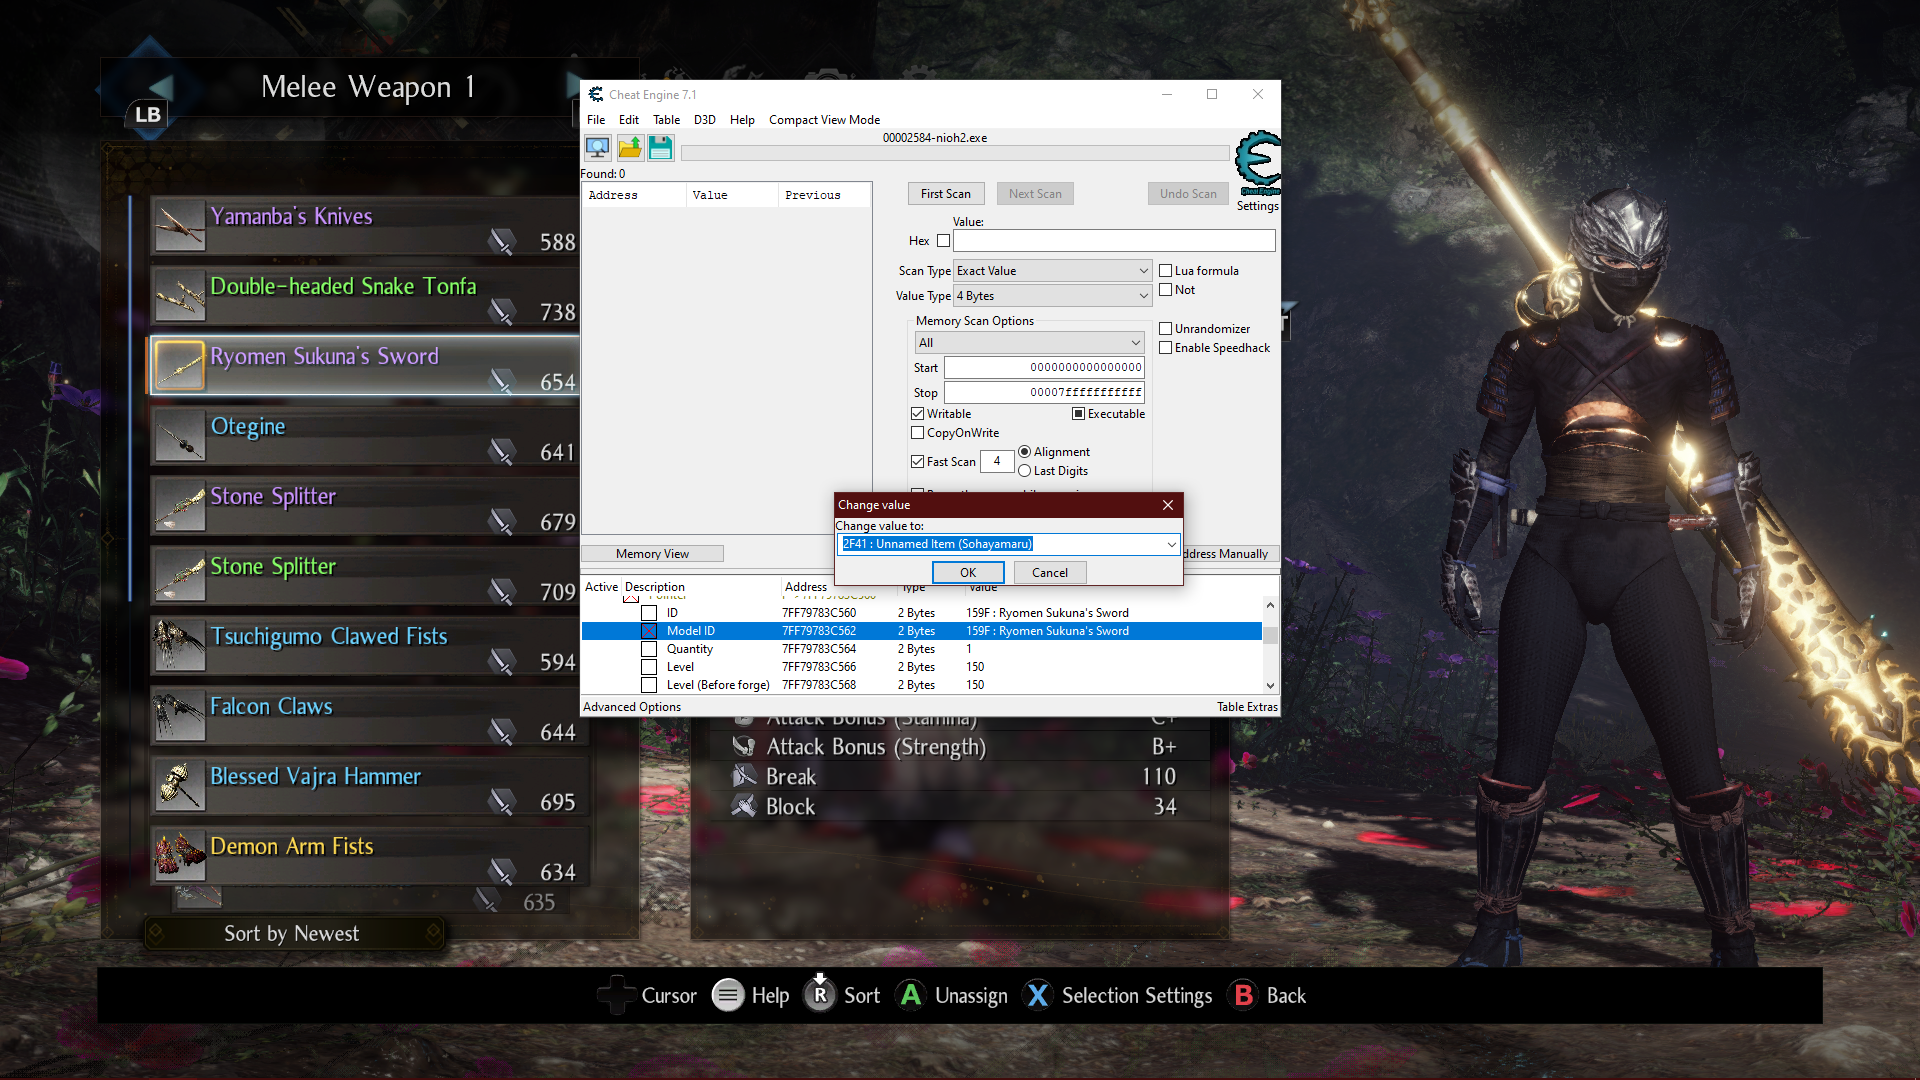The image size is (1920, 1080).
Task: Click the Cheat Engine logo settings icon
Action: [1257, 163]
